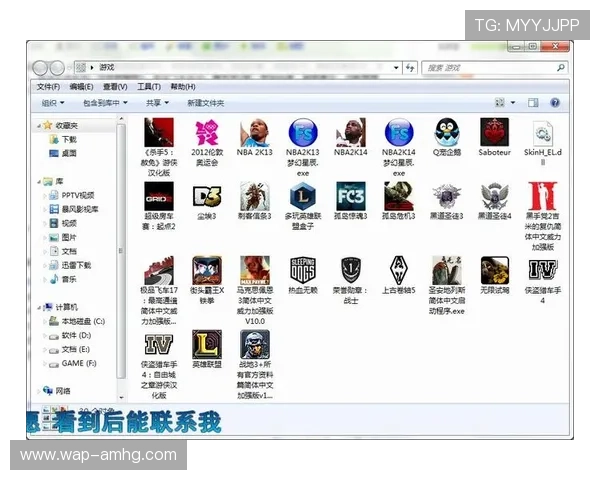Click the navigation pane scrollbar
This screenshot has width=600, height=480.
(x=121, y=251)
